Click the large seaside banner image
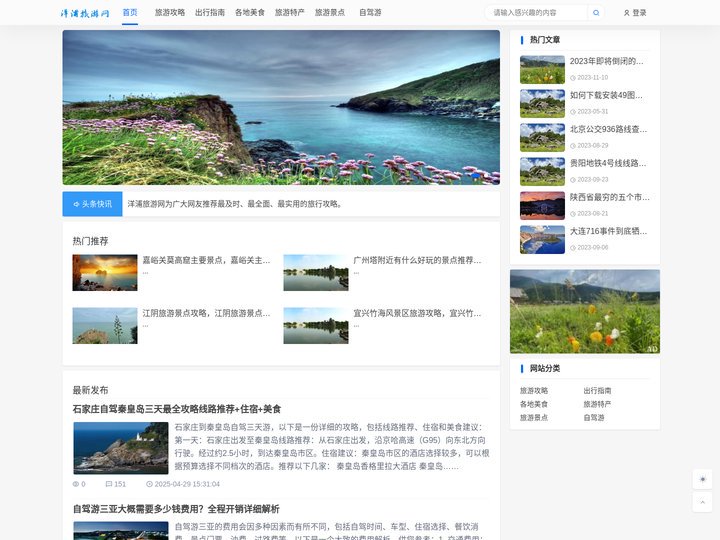The width and height of the screenshot is (720, 540). click(x=281, y=107)
